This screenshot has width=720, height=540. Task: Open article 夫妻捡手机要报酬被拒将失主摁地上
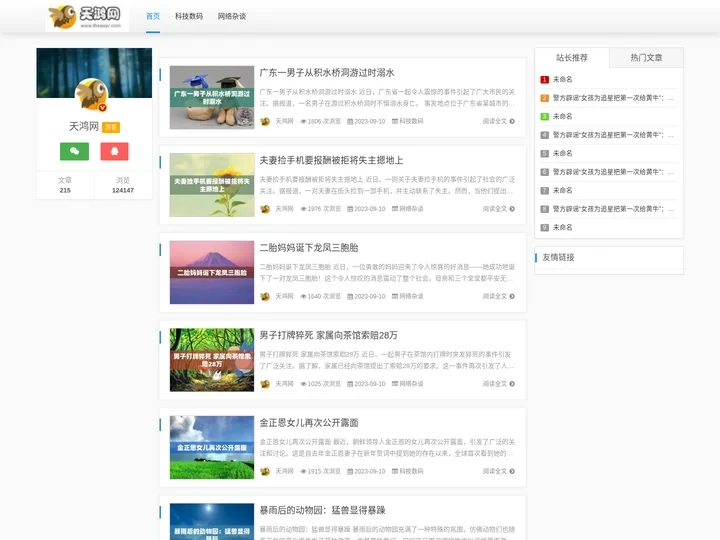click(x=331, y=160)
